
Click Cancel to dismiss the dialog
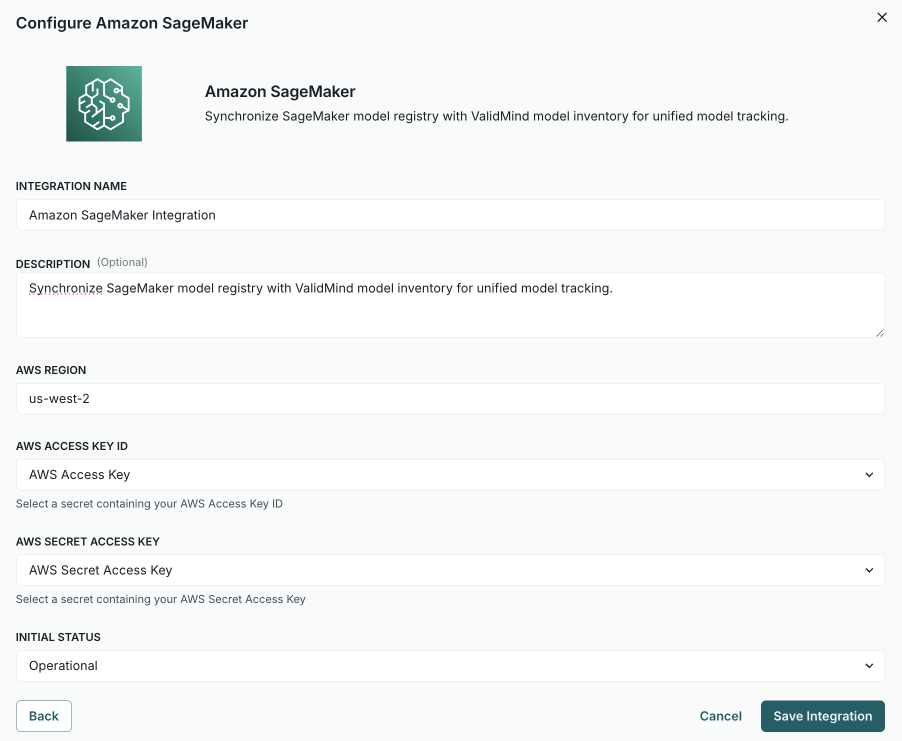click(720, 715)
